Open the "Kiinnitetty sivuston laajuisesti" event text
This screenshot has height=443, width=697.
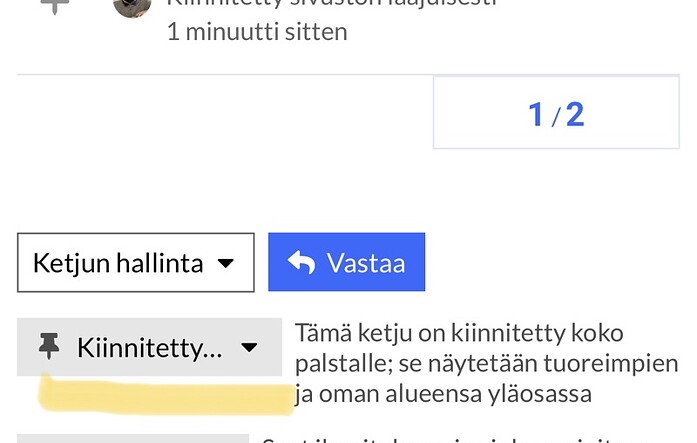click(330, 3)
